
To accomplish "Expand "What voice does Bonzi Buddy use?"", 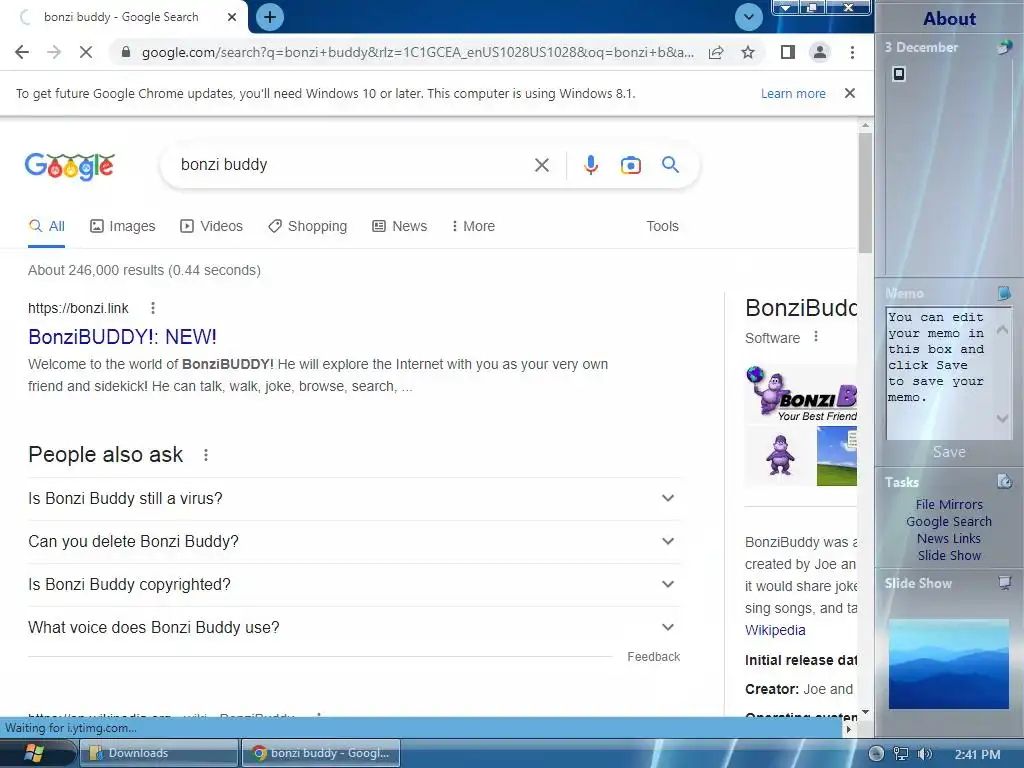I will click(354, 628).
